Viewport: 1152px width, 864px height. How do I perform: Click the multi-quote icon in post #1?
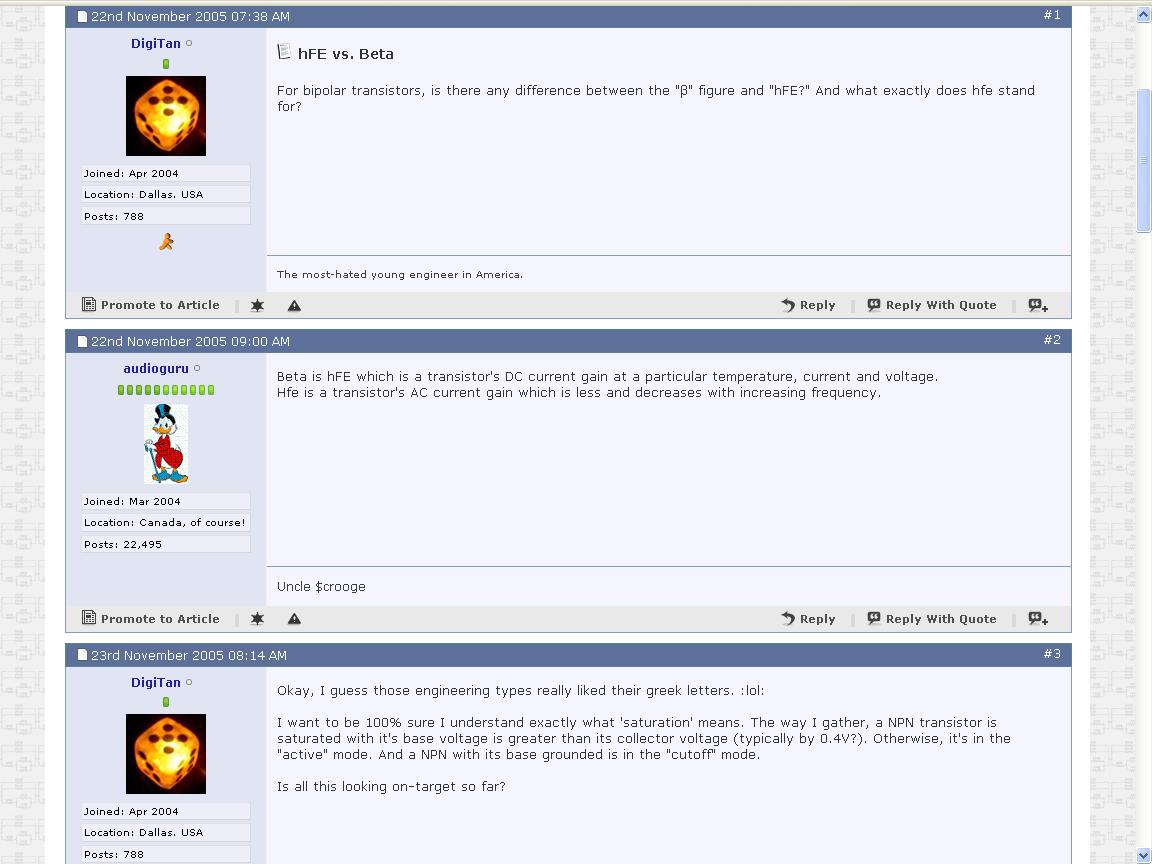coord(1038,305)
